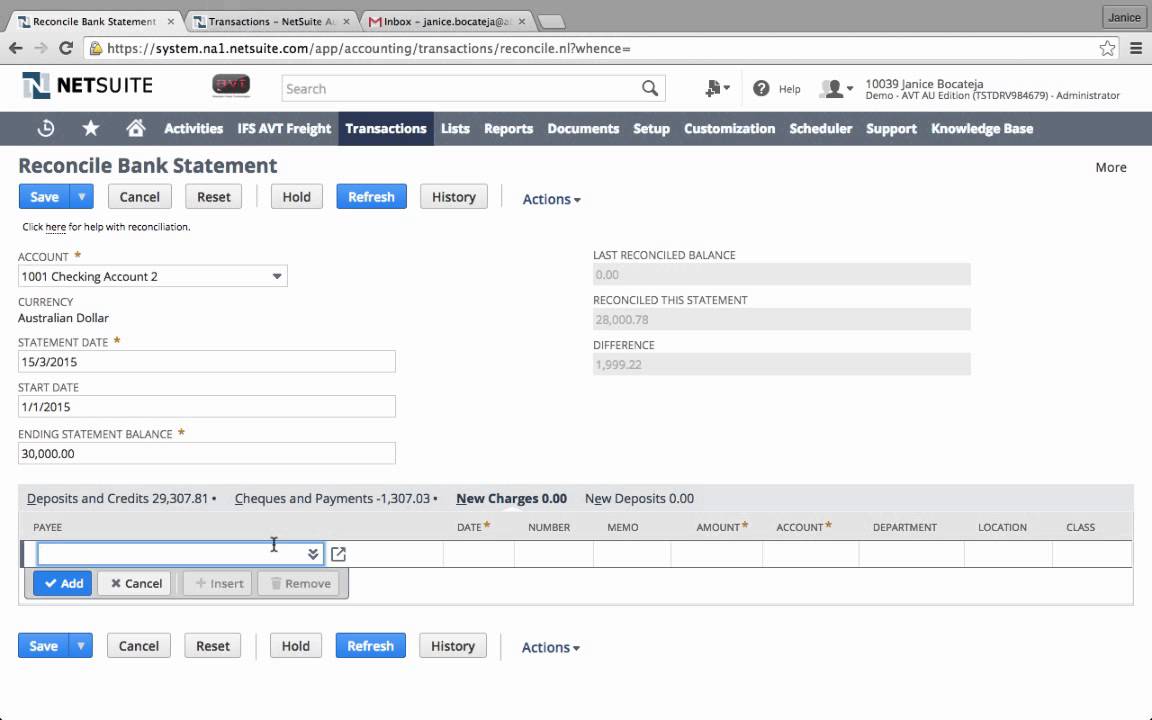Screen dimensions: 1152x720
Task: Click the top Save button
Action: point(44,197)
